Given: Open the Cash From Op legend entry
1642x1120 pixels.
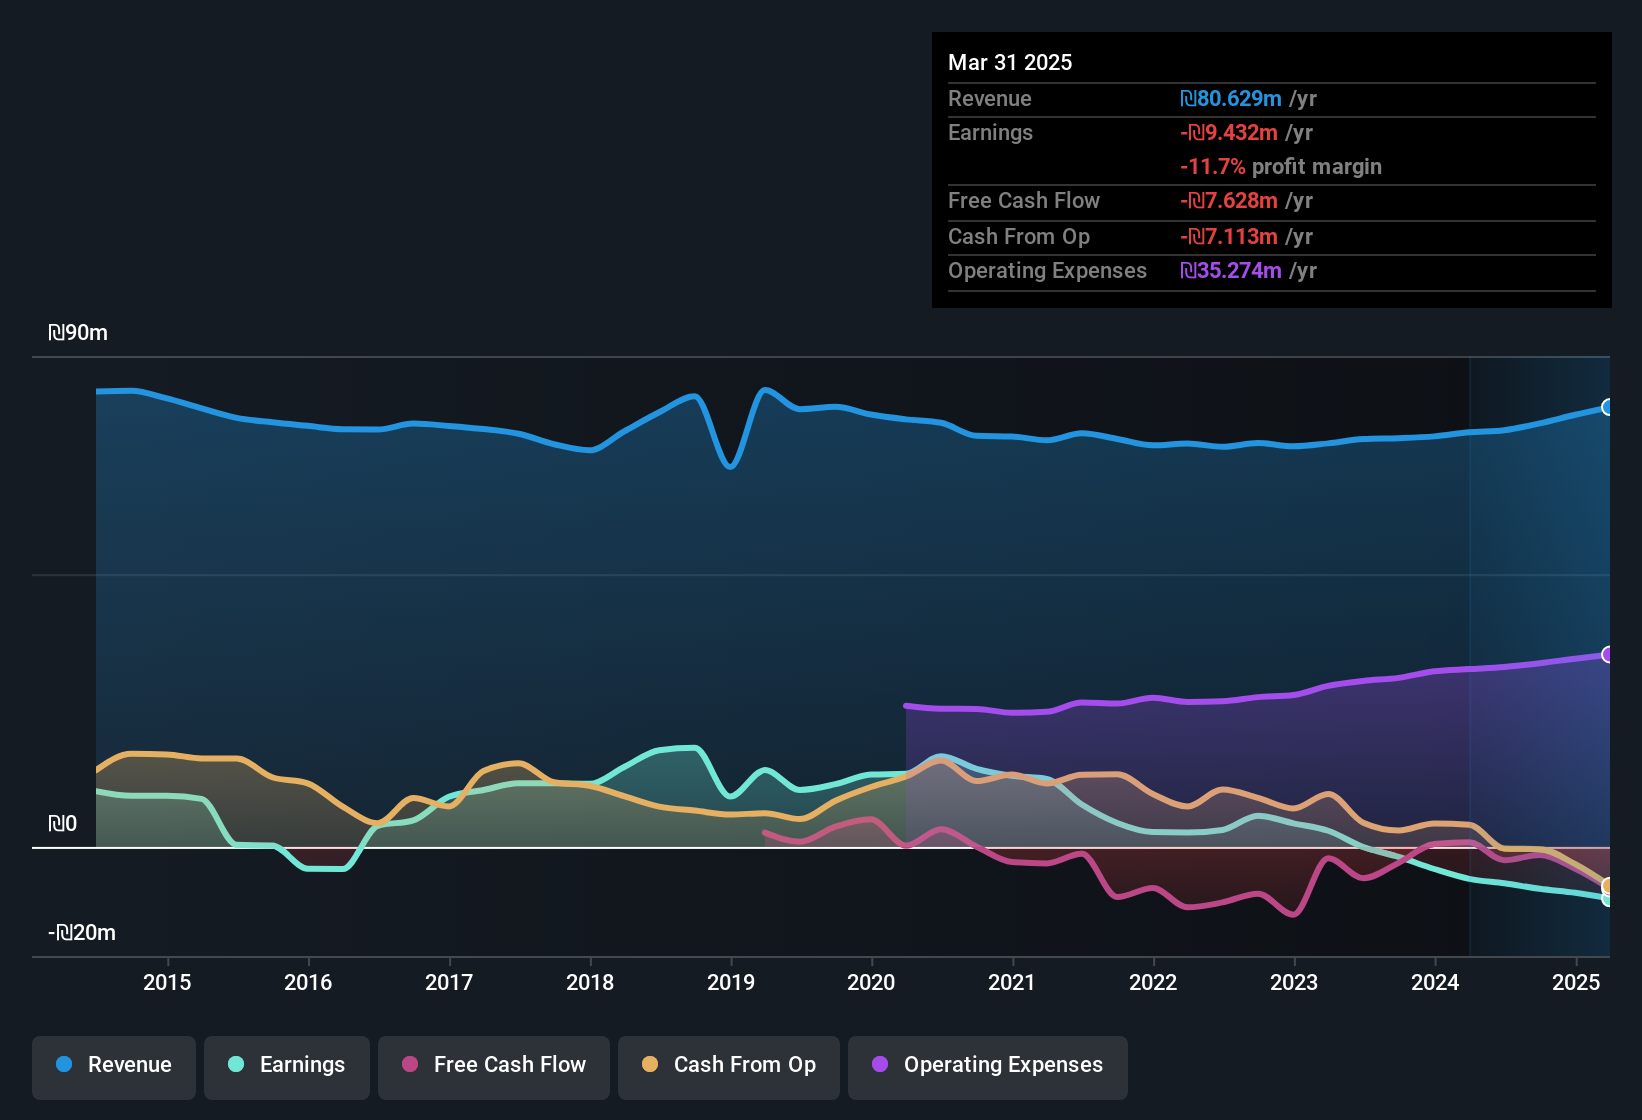Looking at the screenshot, I should (x=728, y=1065).
